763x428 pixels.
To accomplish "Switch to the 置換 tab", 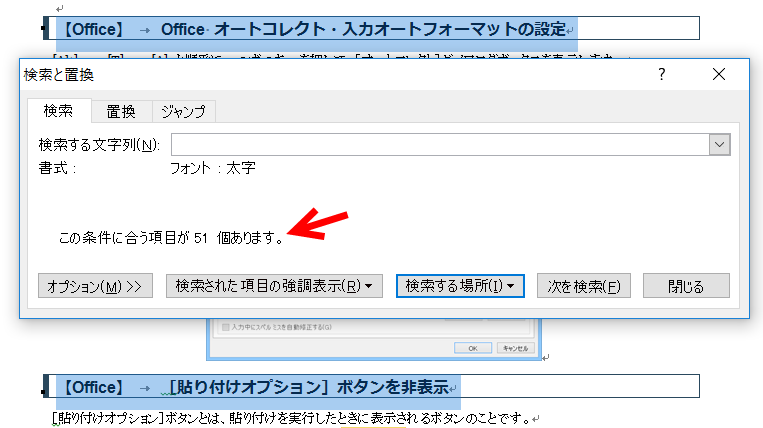I will coord(121,111).
